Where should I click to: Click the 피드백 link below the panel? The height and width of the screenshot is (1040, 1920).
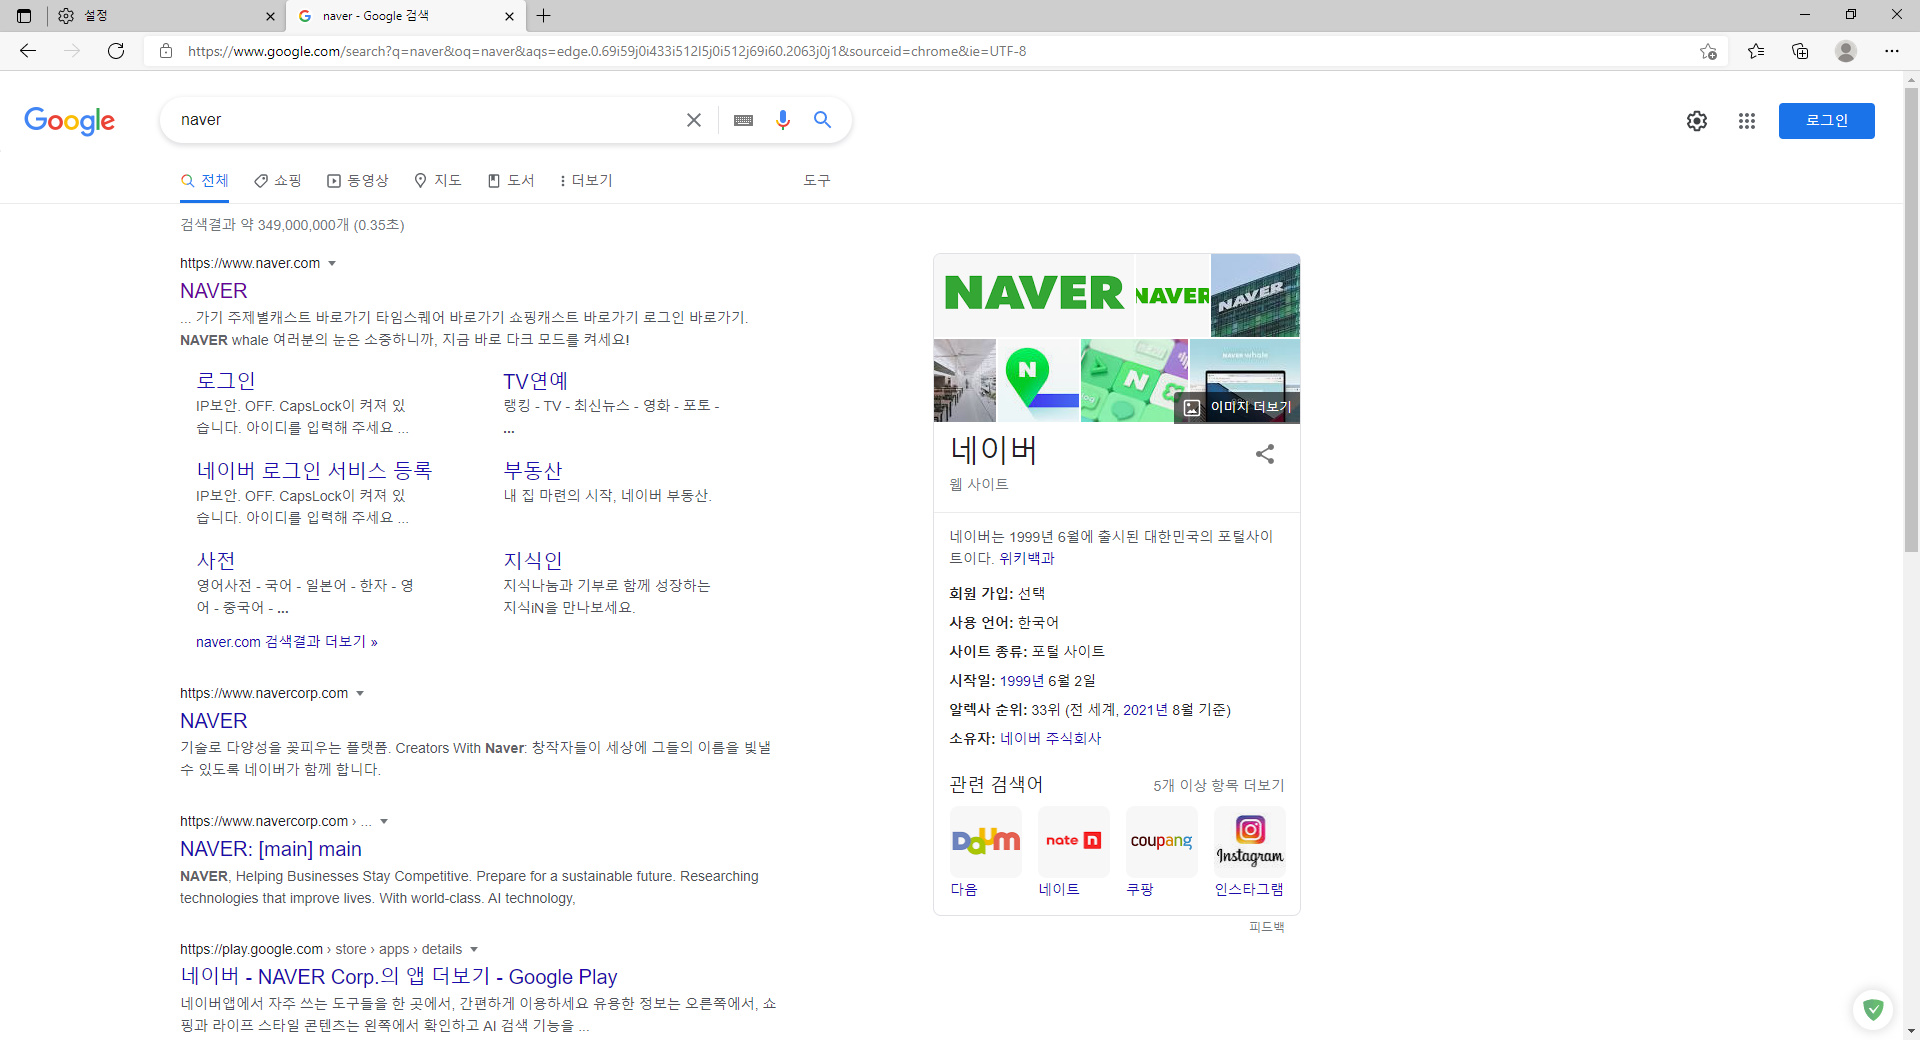[1266, 928]
